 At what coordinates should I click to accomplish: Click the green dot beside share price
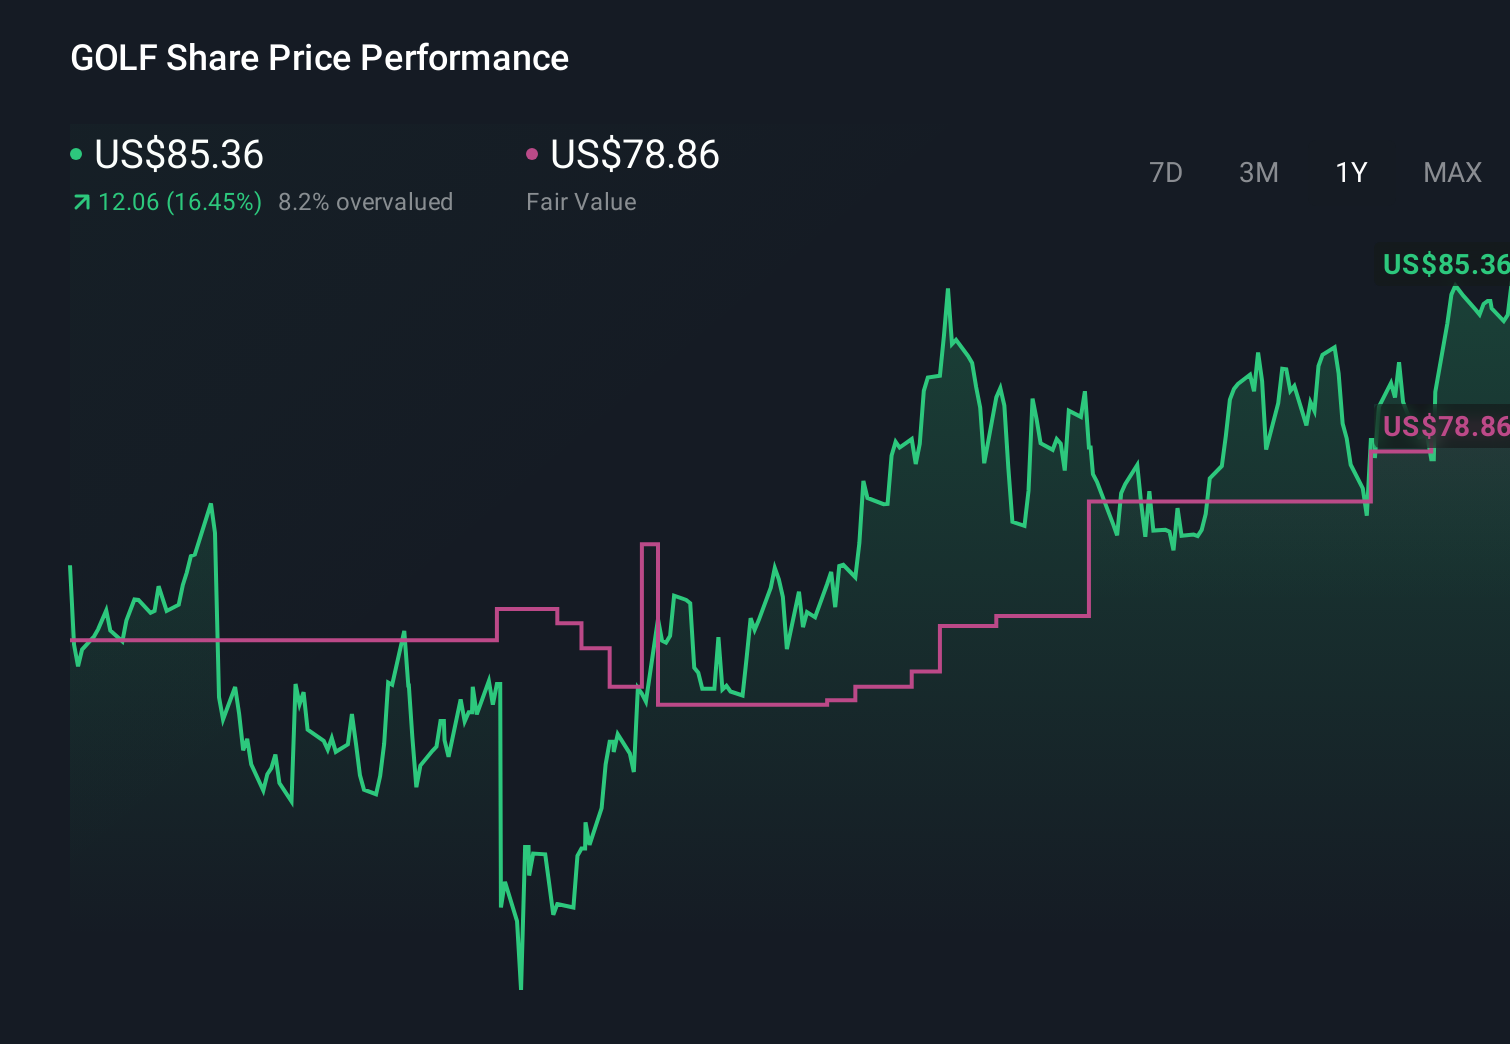(76, 154)
